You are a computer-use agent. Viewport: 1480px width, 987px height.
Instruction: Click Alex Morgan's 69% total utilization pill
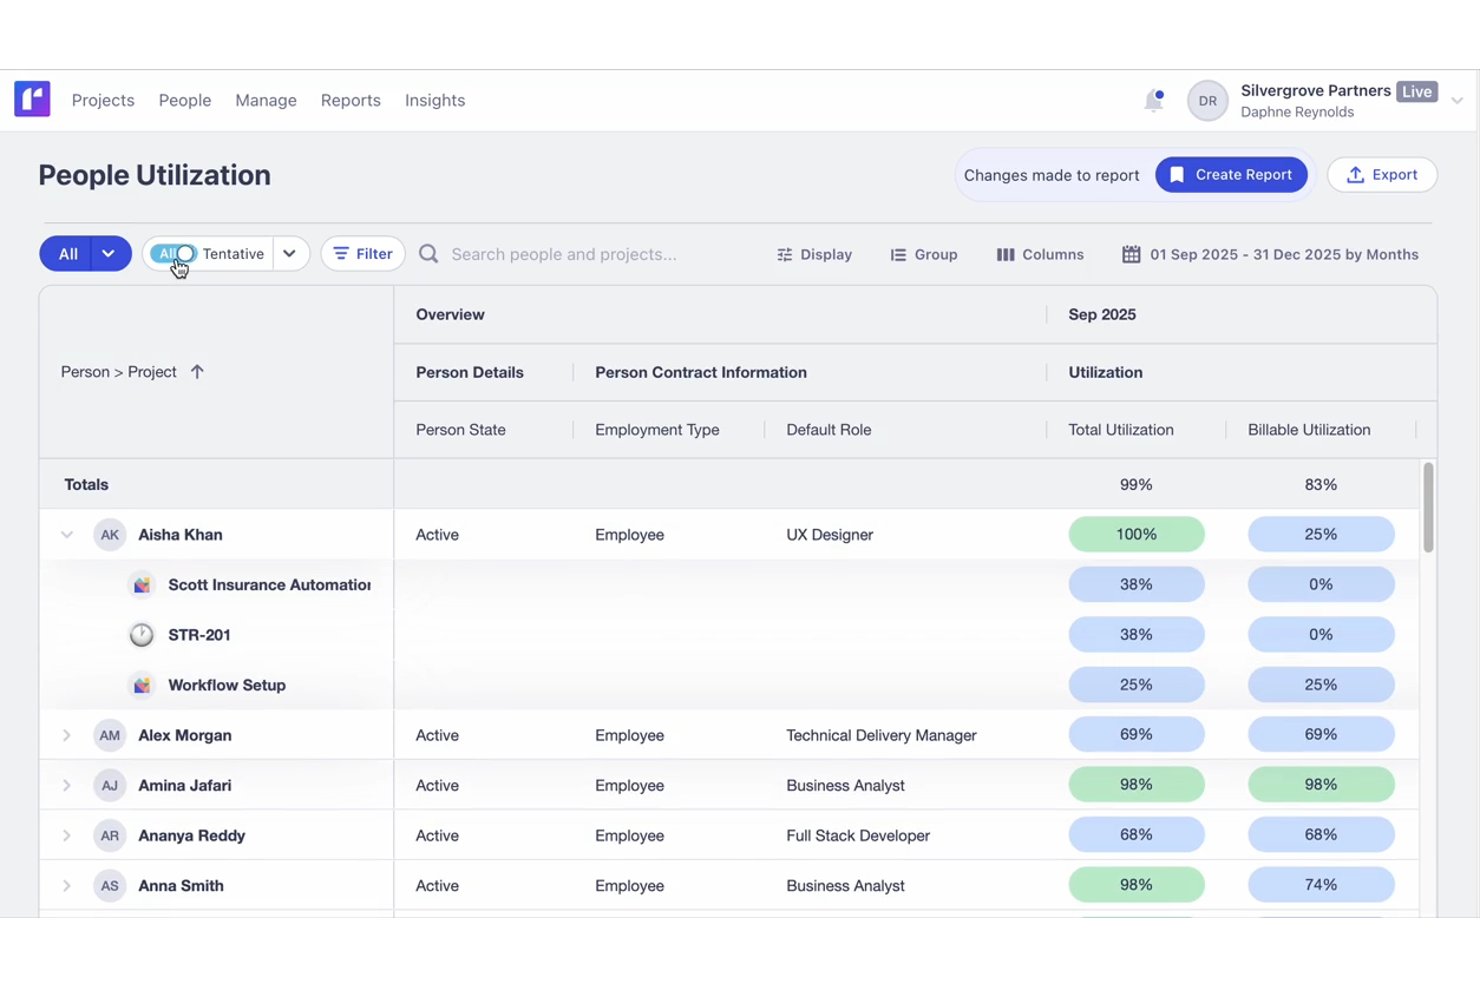tap(1136, 734)
